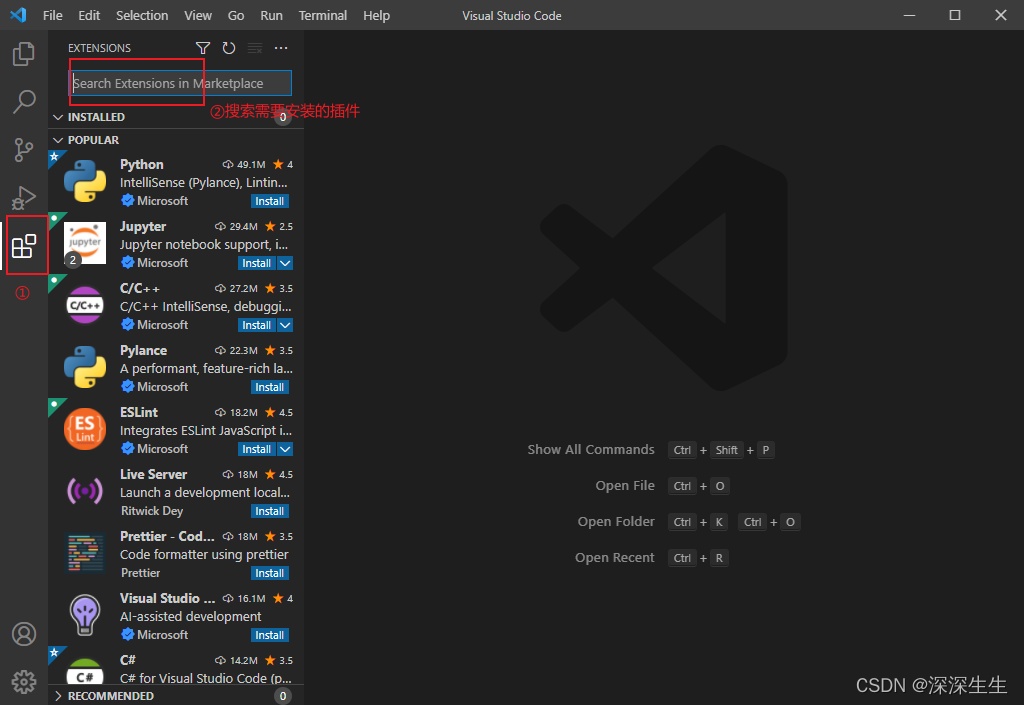Click the 'Show All Commands' shortcut hint
The height and width of the screenshot is (705, 1024).
pyautogui.click(x=591, y=450)
